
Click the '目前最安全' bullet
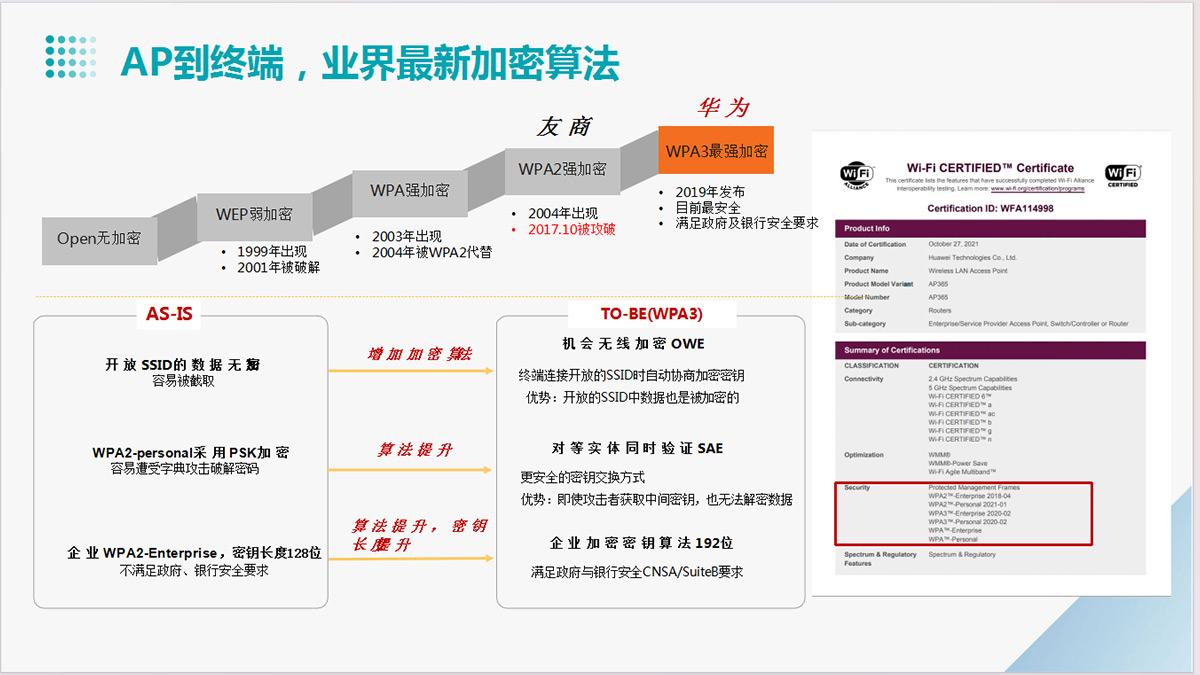coord(708,208)
